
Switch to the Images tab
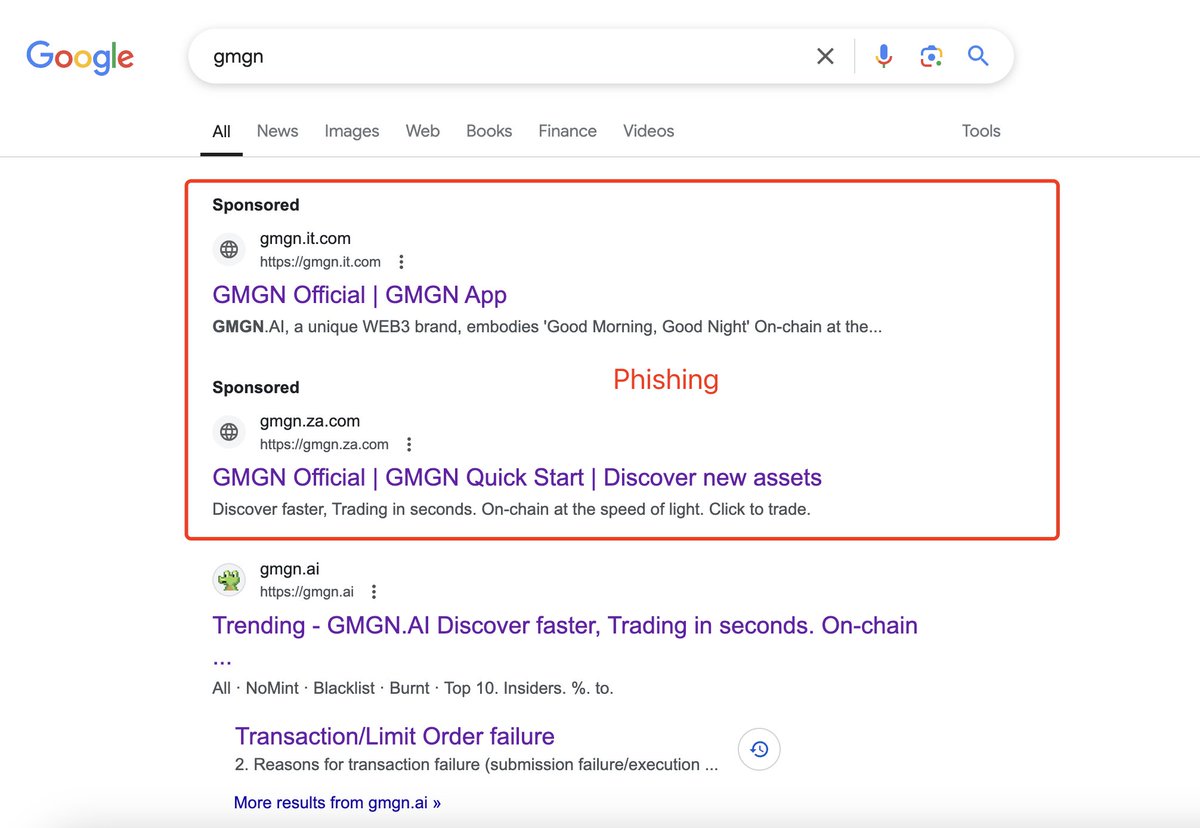352,131
